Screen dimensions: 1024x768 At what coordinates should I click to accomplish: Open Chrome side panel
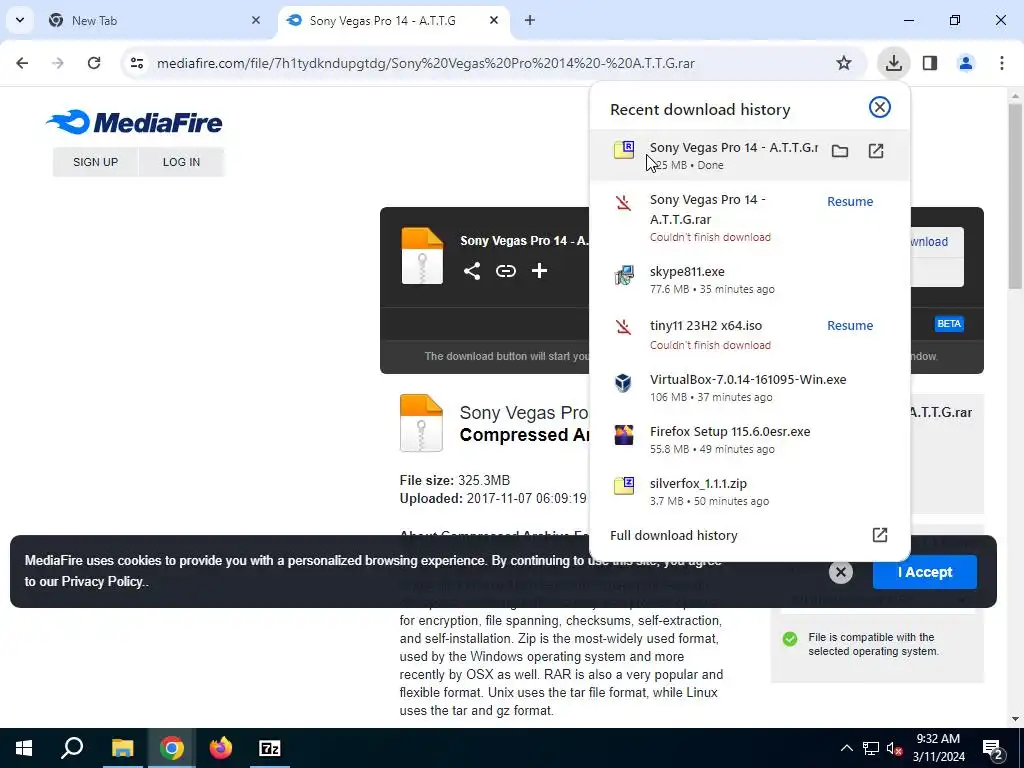tap(930, 63)
